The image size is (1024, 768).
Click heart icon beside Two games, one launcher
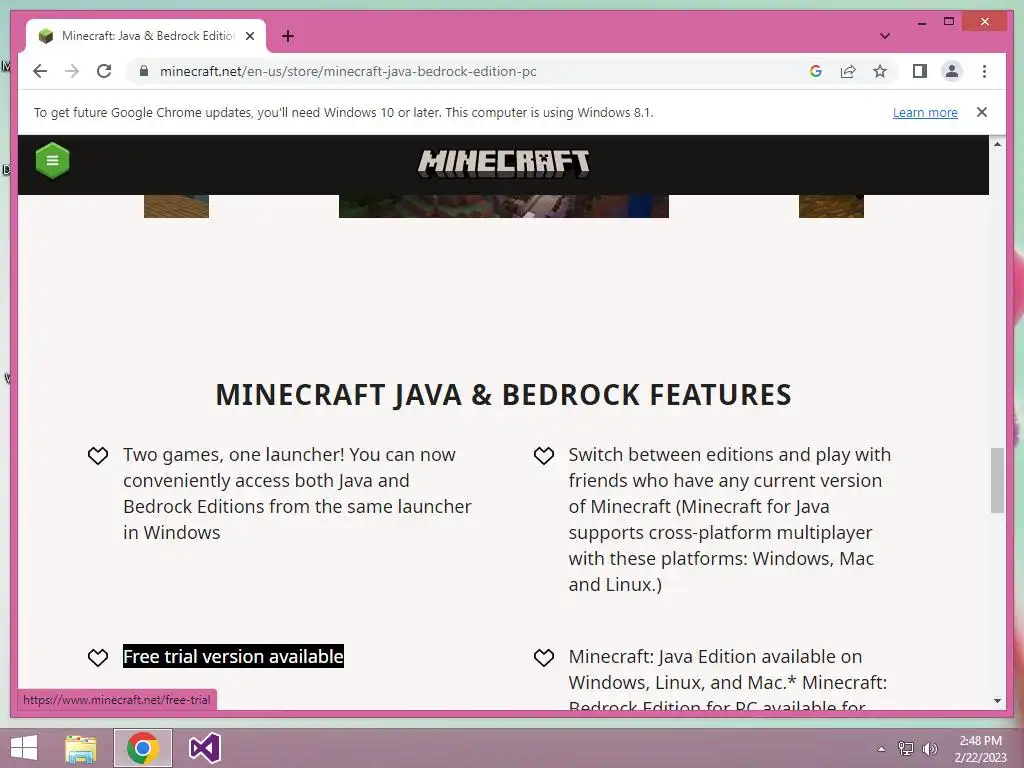98,455
